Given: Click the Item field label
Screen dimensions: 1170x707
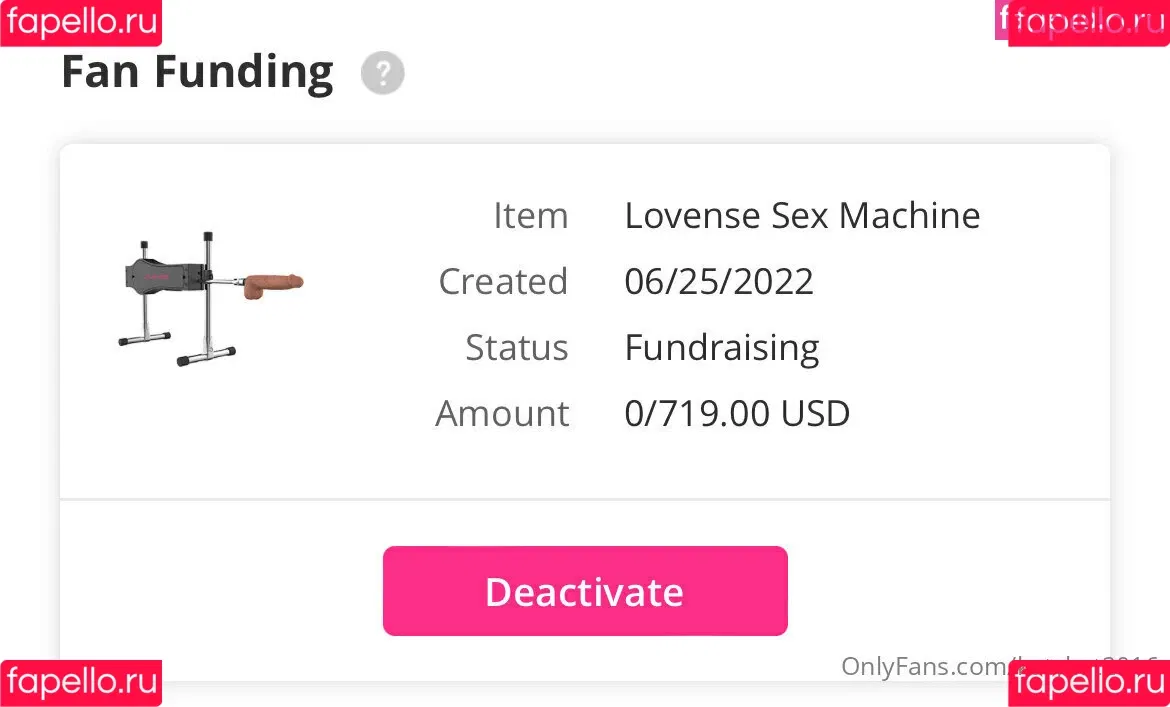Looking at the screenshot, I should (x=530, y=216).
